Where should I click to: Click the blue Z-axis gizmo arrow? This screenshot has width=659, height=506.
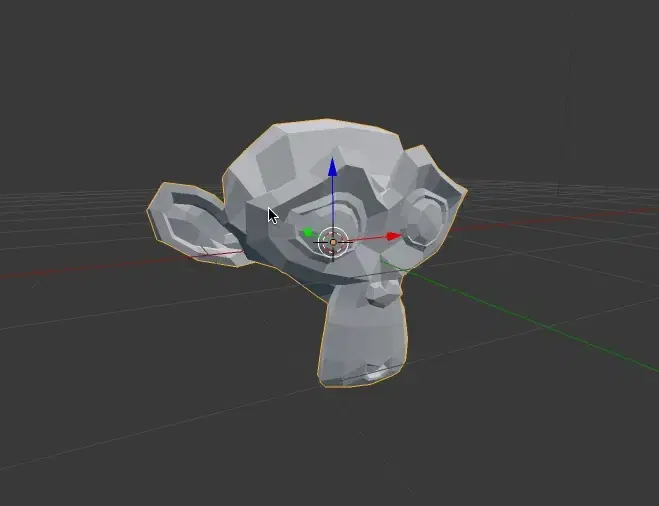pos(333,167)
